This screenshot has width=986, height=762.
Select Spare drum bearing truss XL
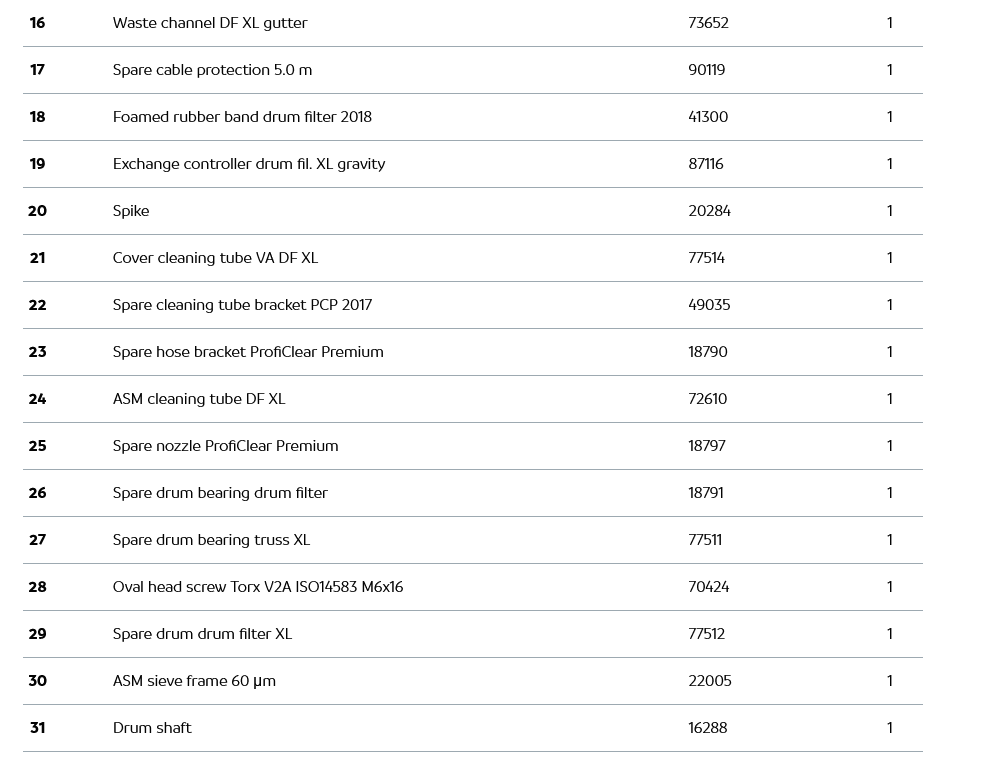pyautogui.click(x=211, y=540)
